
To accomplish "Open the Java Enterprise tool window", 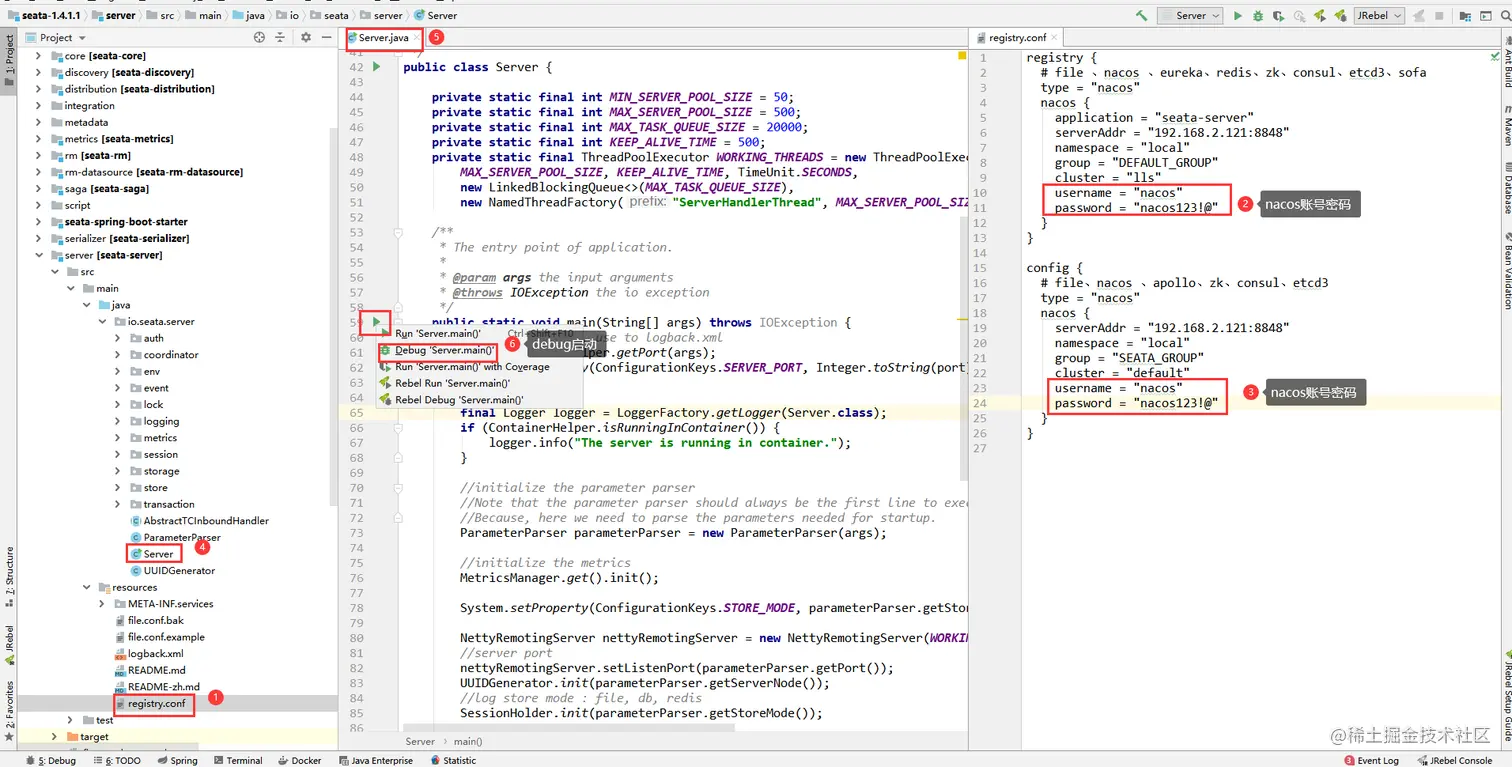I will (376, 760).
